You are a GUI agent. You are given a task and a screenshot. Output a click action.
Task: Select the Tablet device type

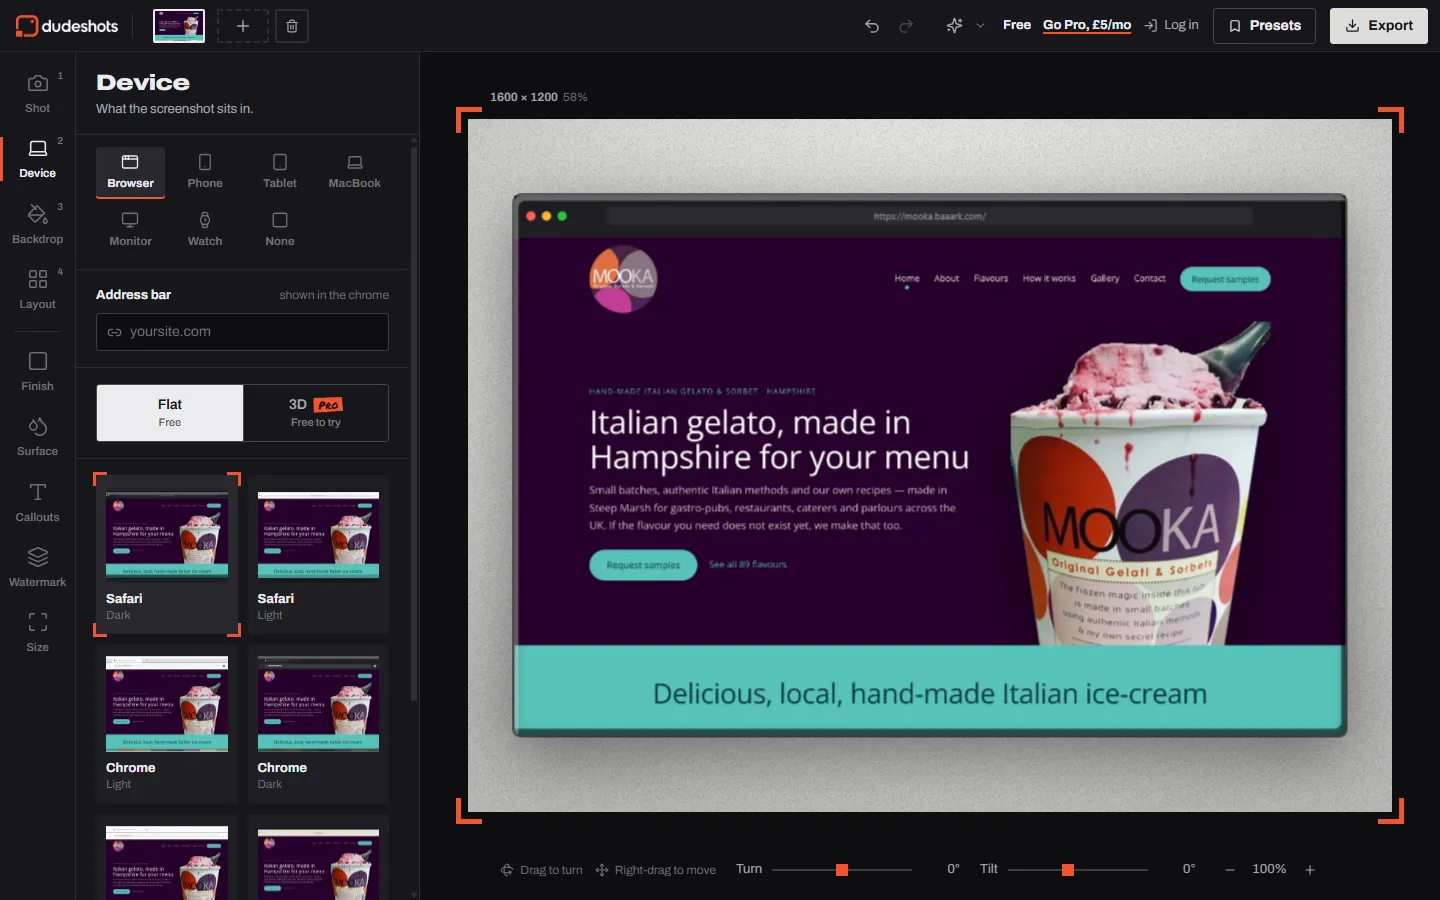tap(280, 172)
